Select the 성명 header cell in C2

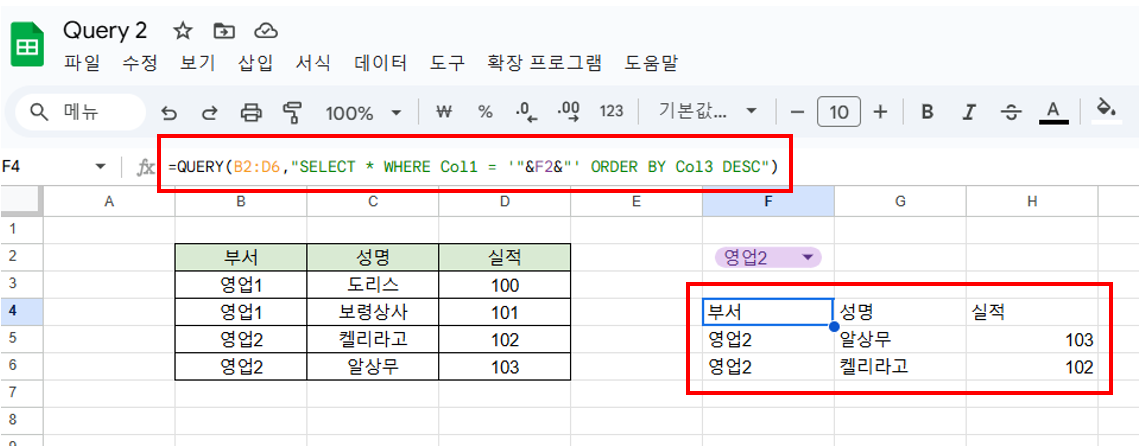pyautogui.click(x=372, y=257)
